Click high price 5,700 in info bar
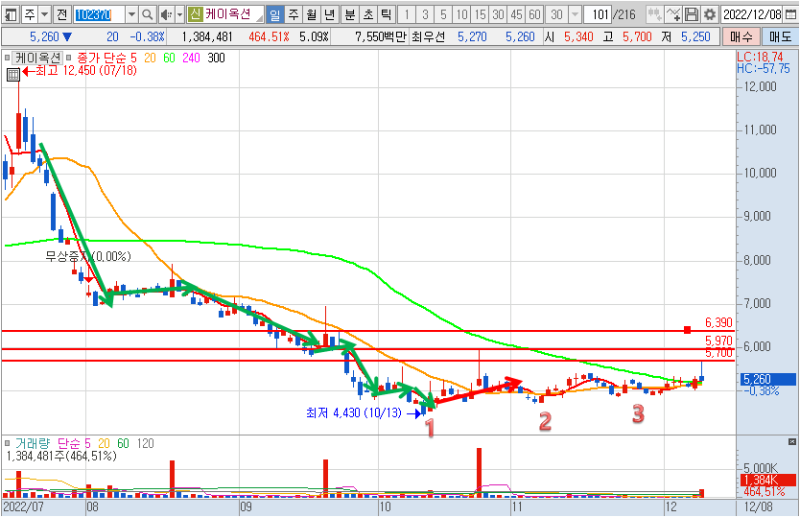800x517 pixels. click(637, 37)
